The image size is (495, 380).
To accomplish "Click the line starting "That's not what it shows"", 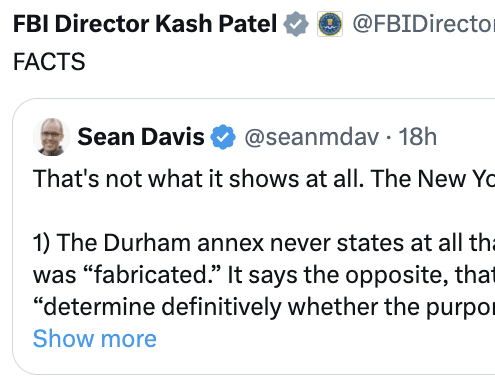I will click(x=264, y=179).
